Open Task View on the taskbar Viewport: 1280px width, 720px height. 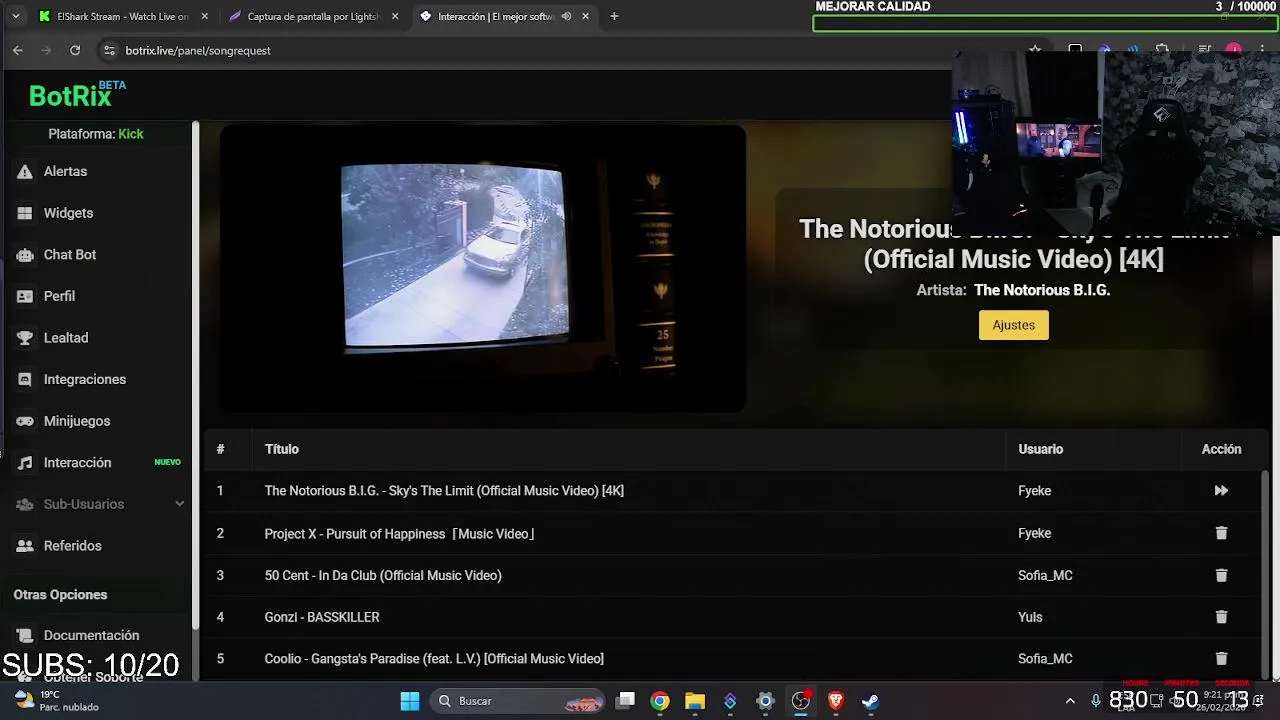[625, 701]
